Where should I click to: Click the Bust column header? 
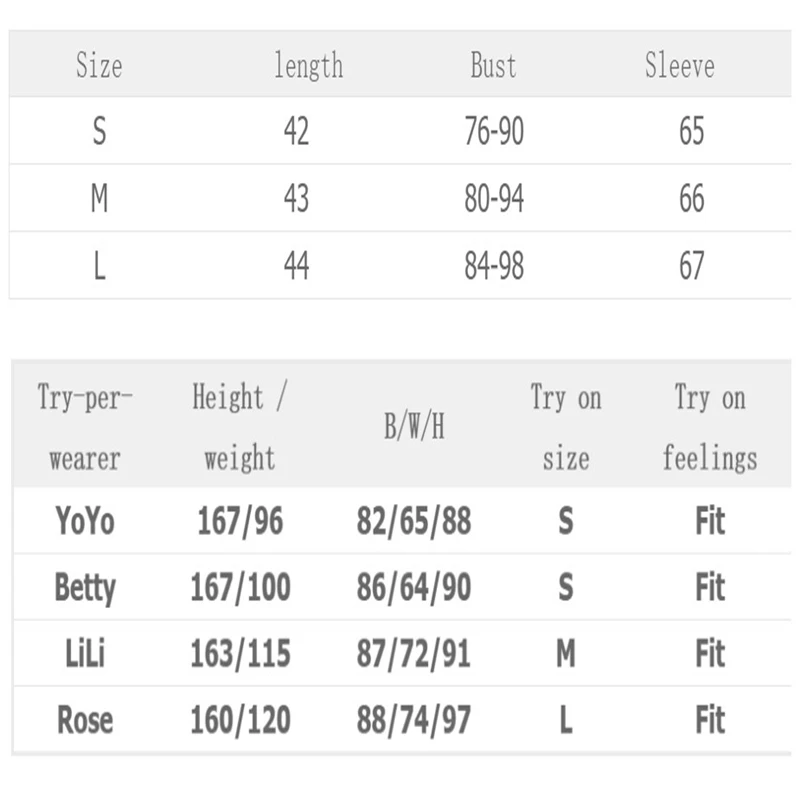pyautogui.click(x=493, y=66)
